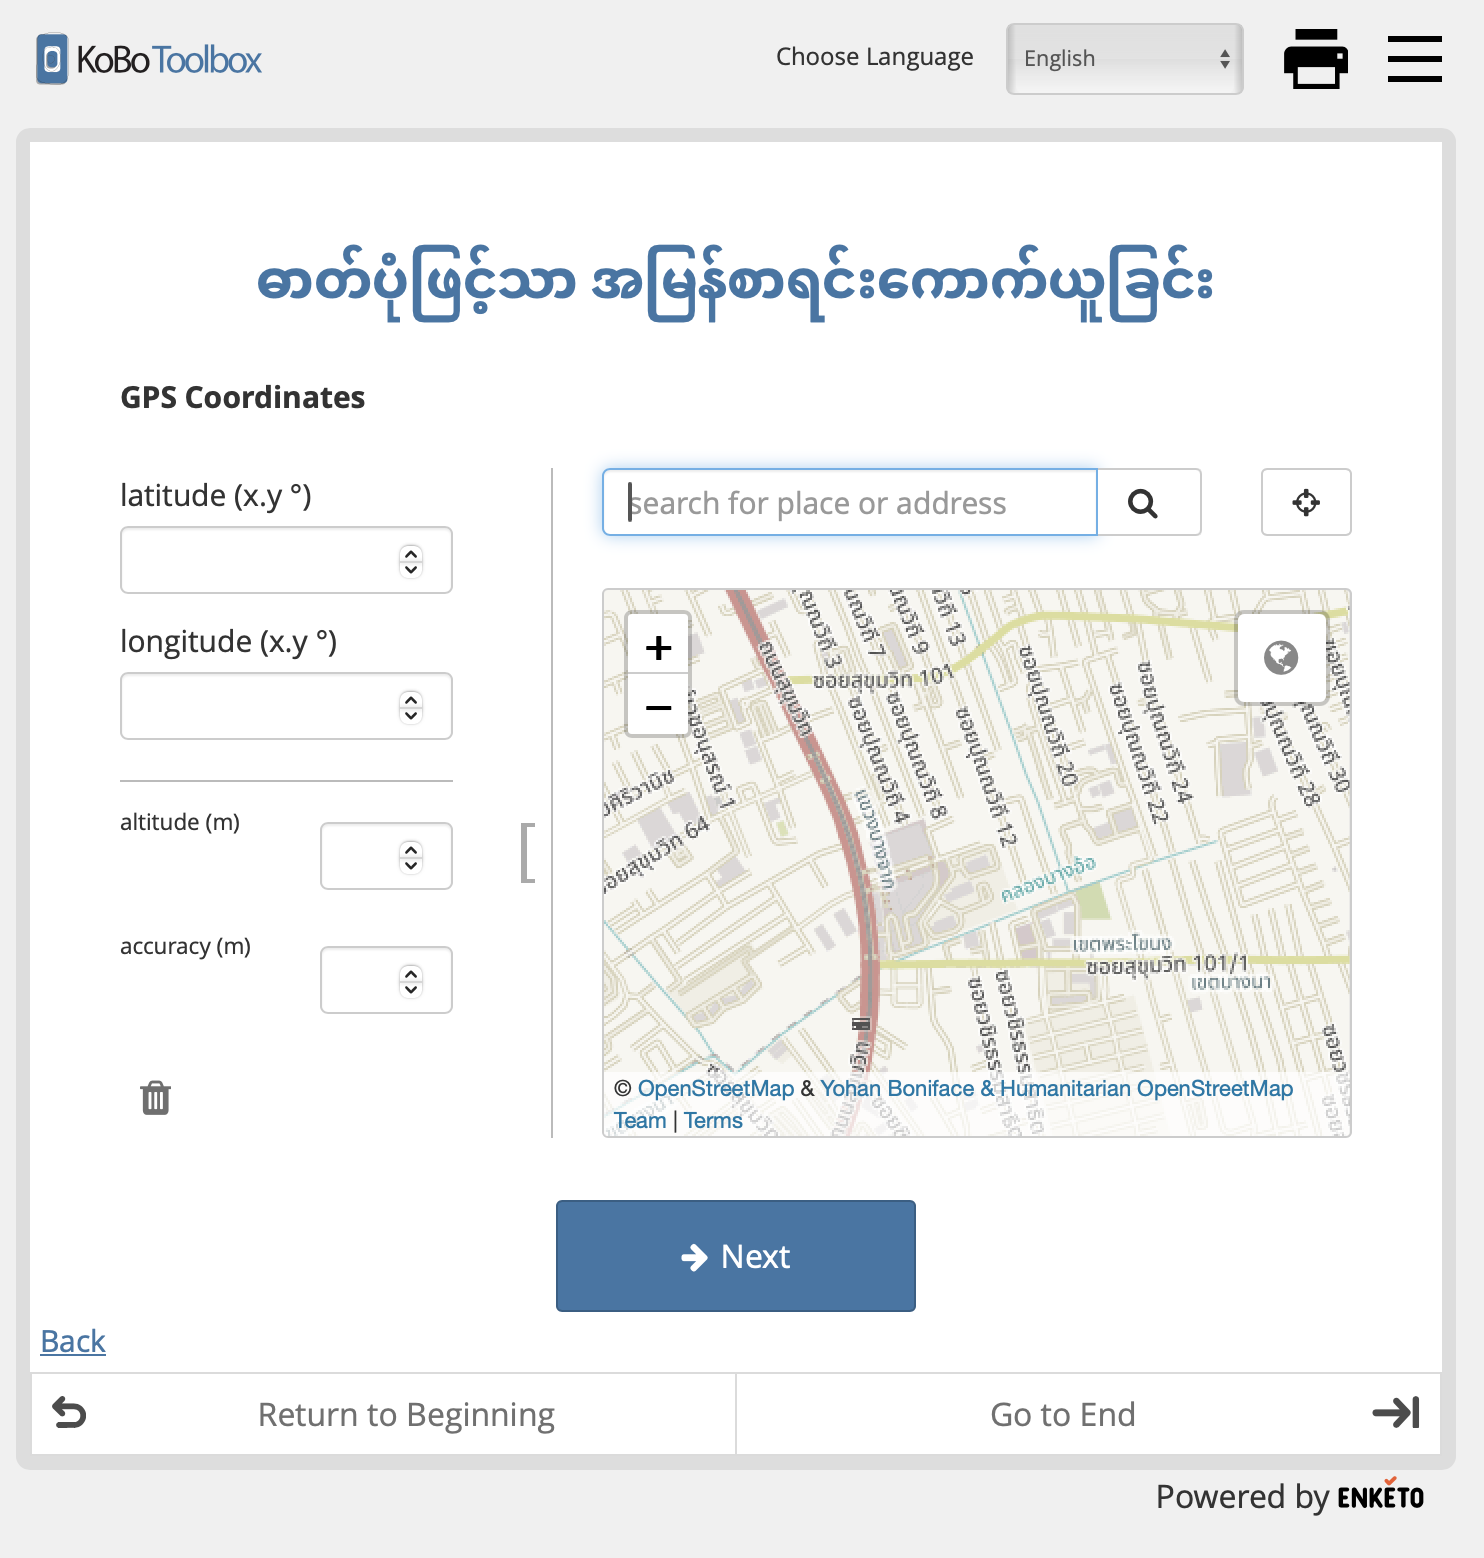This screenshot has height=1558, width=1484.
Task: Zoom in on the map
Action: point(658,647)
